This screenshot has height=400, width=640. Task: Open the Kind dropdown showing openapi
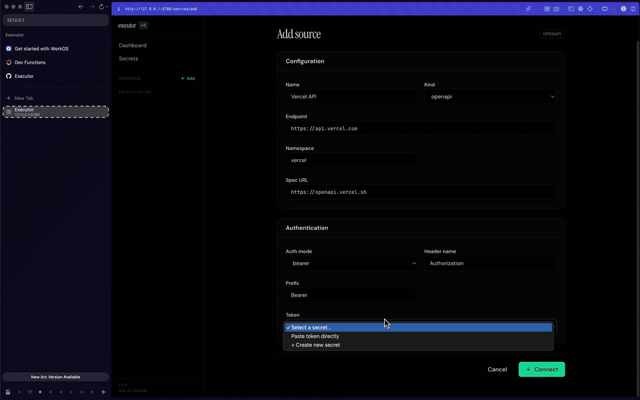(490, 97)
